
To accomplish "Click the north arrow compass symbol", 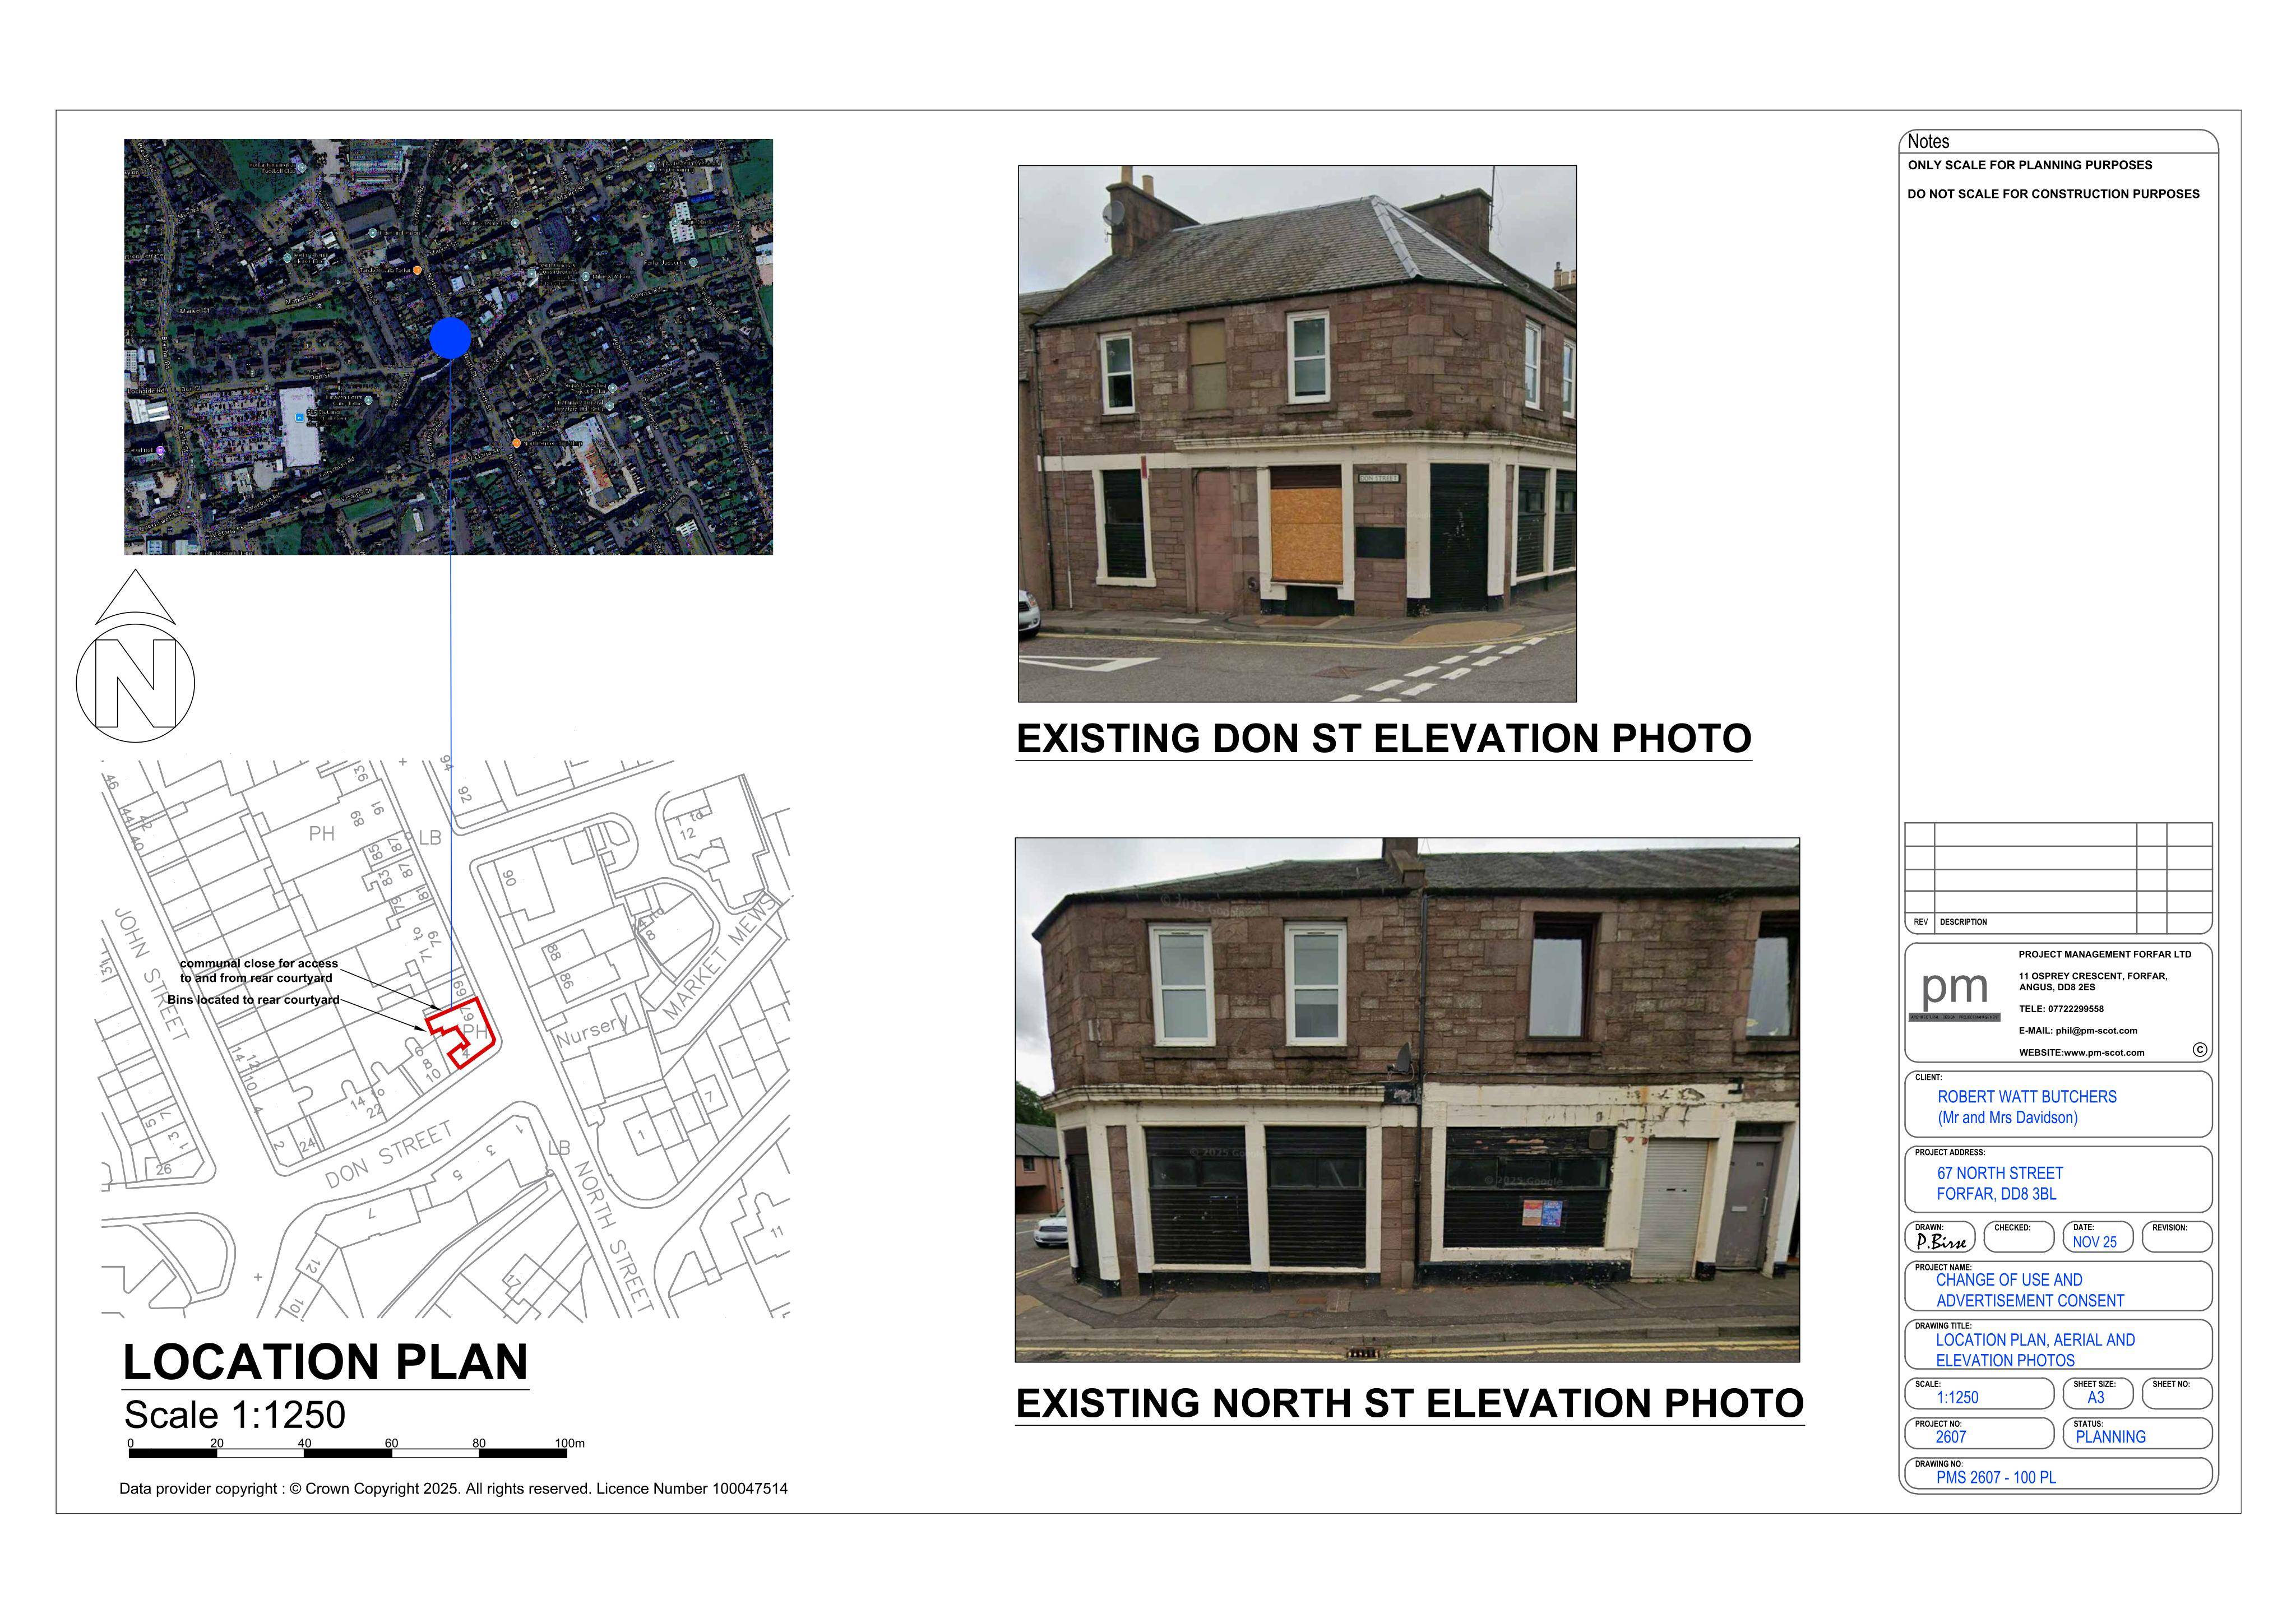I will pyautogui.click(x=136, y=656).
